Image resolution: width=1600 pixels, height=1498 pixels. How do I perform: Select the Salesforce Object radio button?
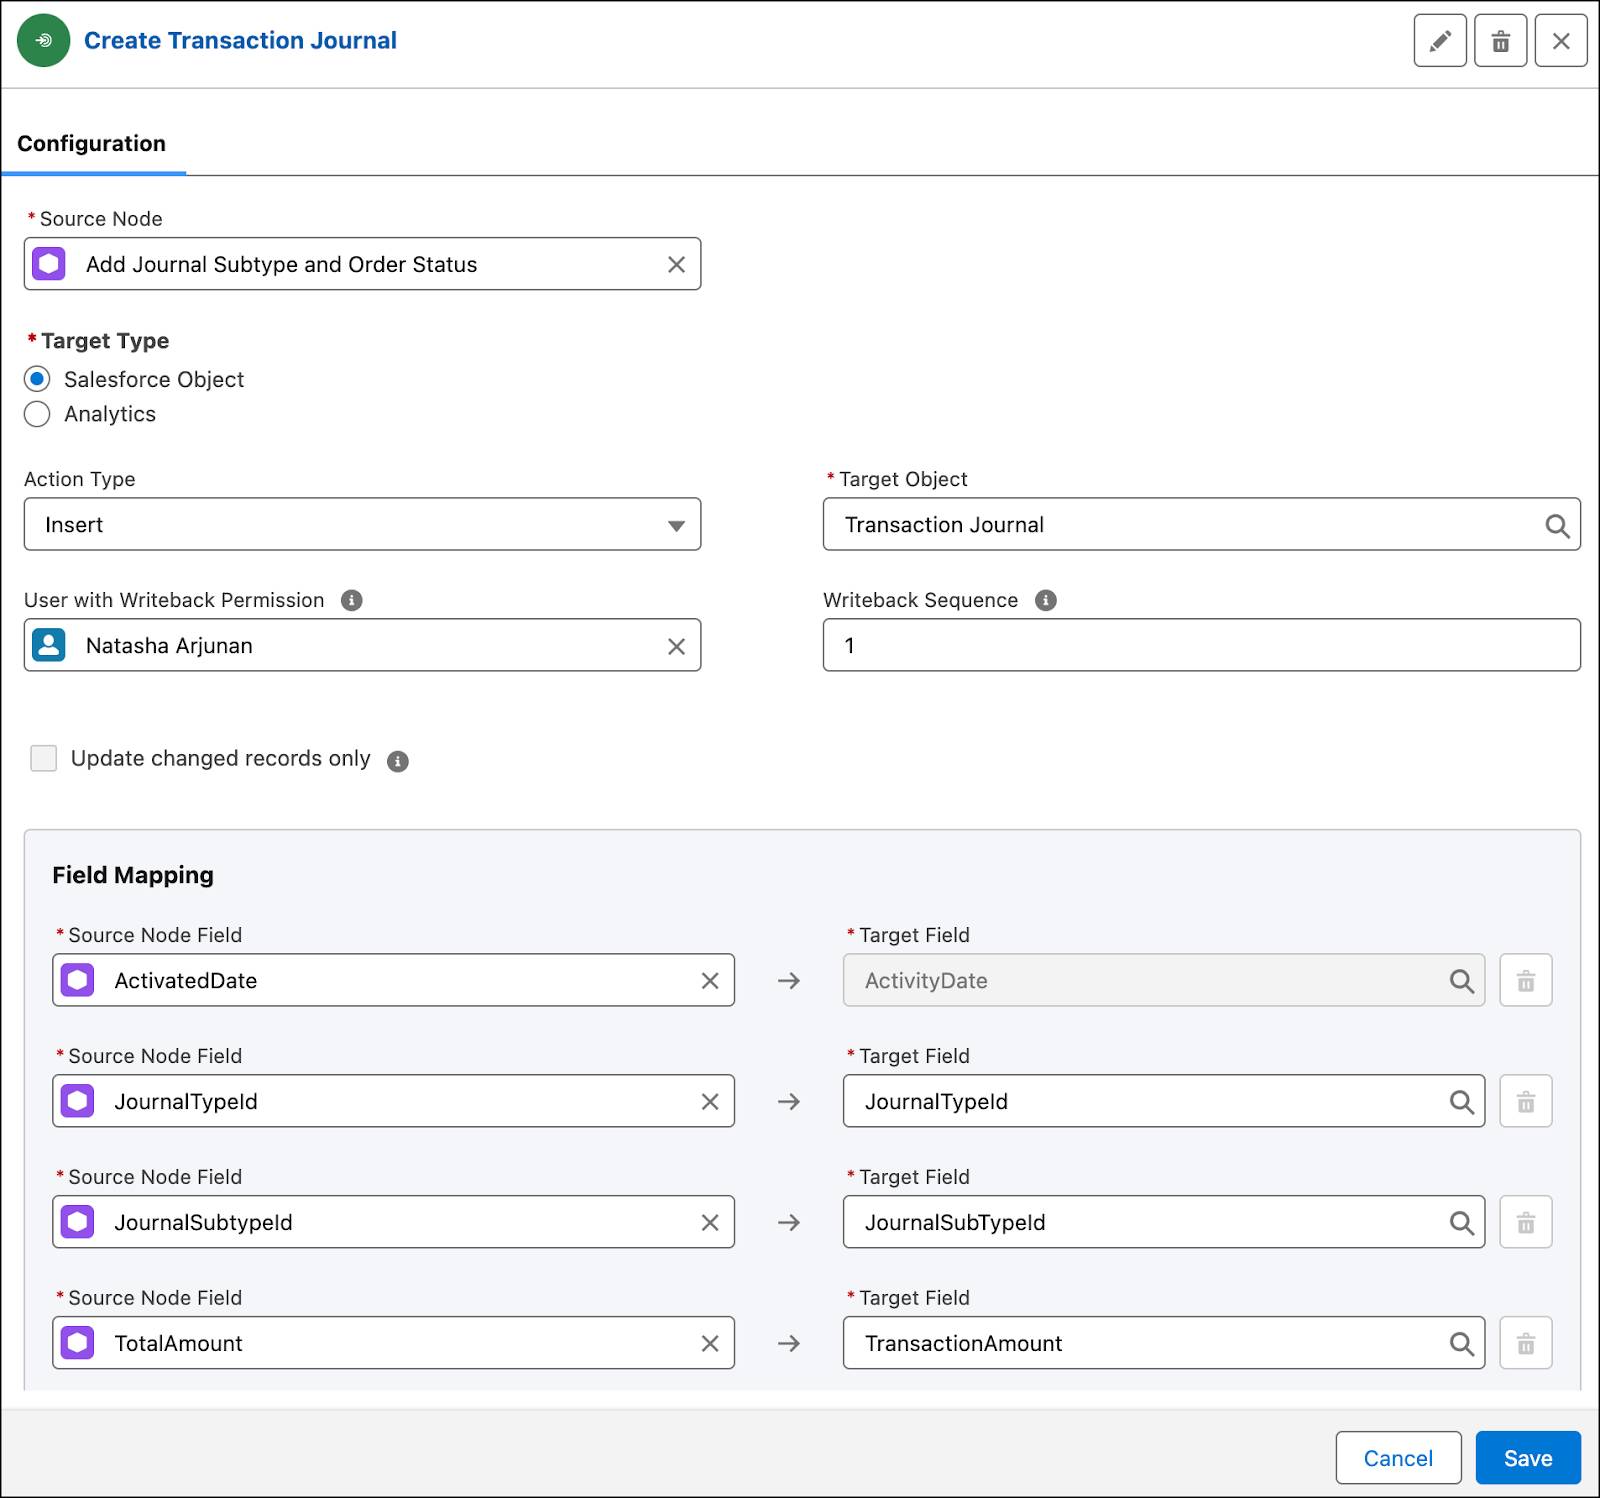[x=37, y=379]
